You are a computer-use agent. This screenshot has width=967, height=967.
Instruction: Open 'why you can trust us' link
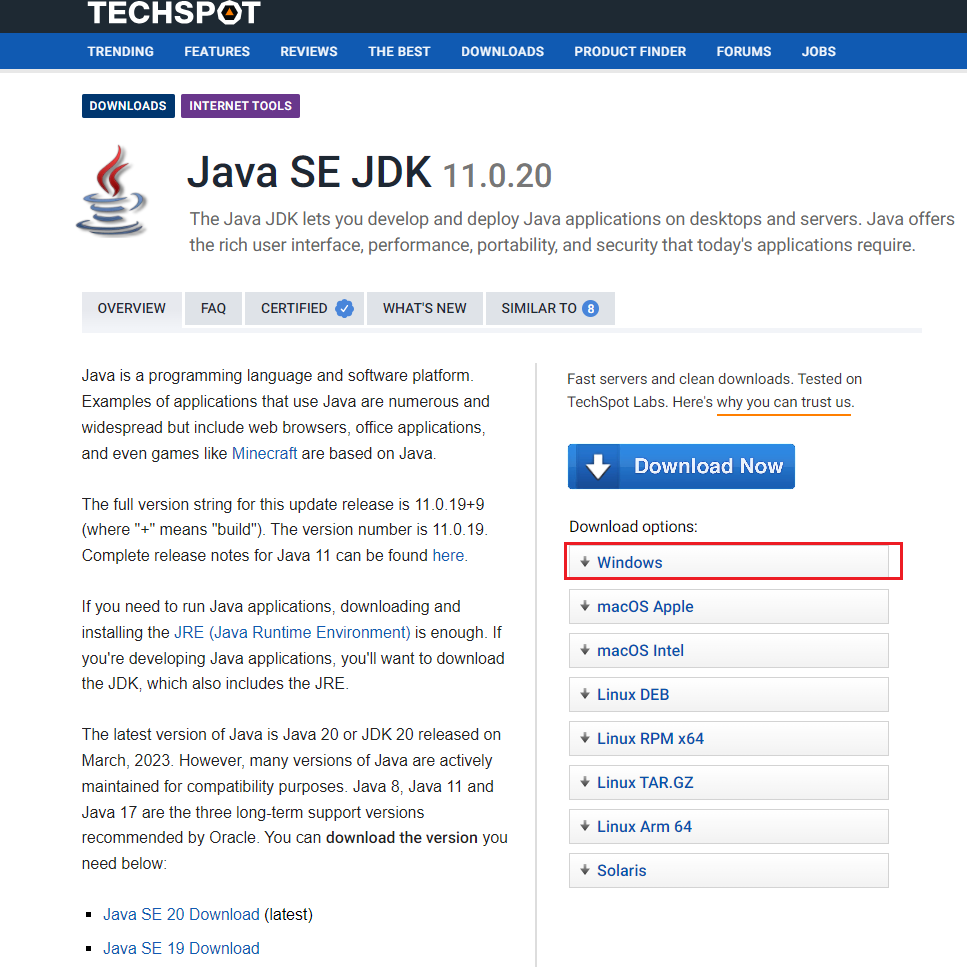(x=784, y=402)
